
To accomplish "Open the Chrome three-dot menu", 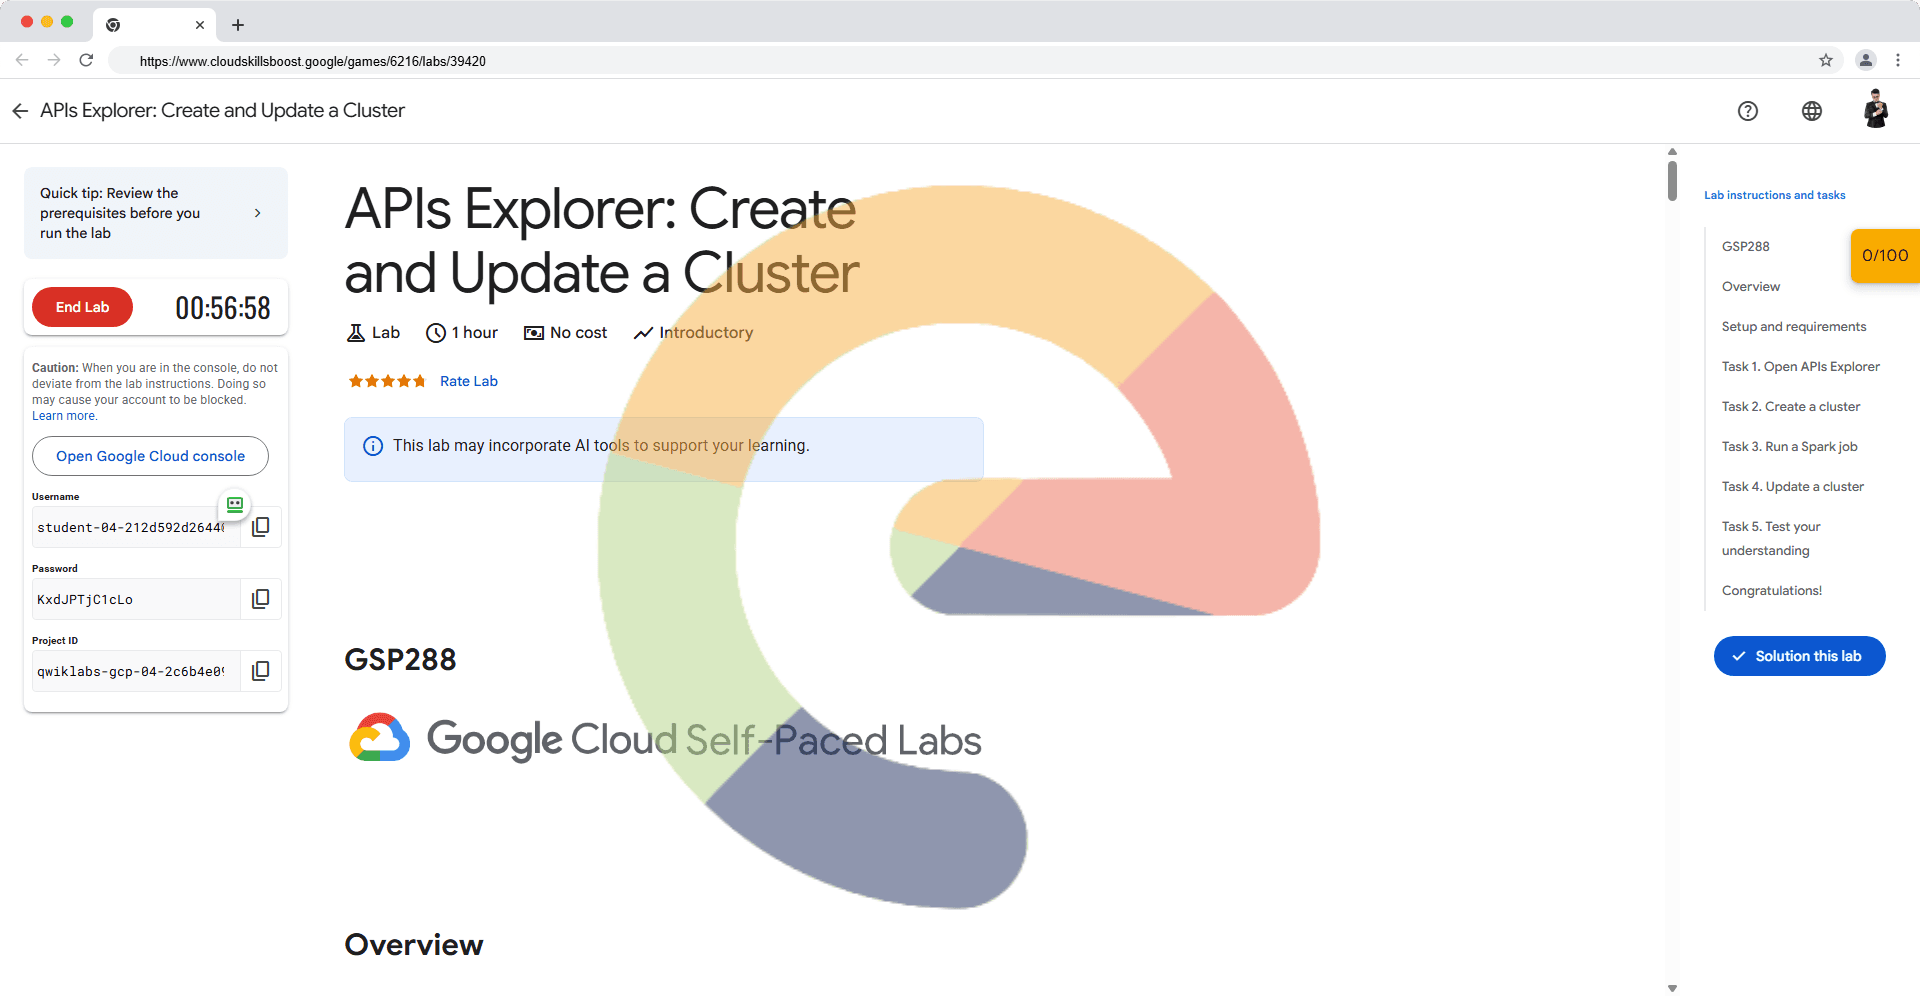I will [x=1898, y=60].
